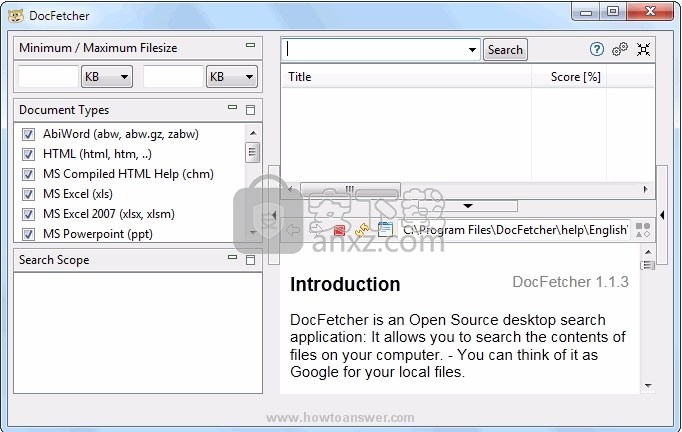
Task: Collapse the left filter pane arrow
Action: 274,214
